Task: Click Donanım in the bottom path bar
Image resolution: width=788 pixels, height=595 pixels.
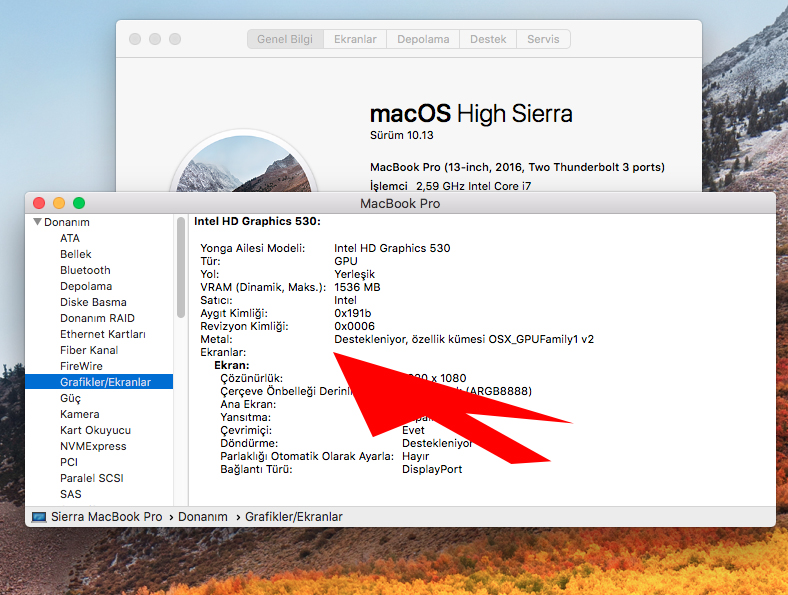Action: tap(203, 517)
